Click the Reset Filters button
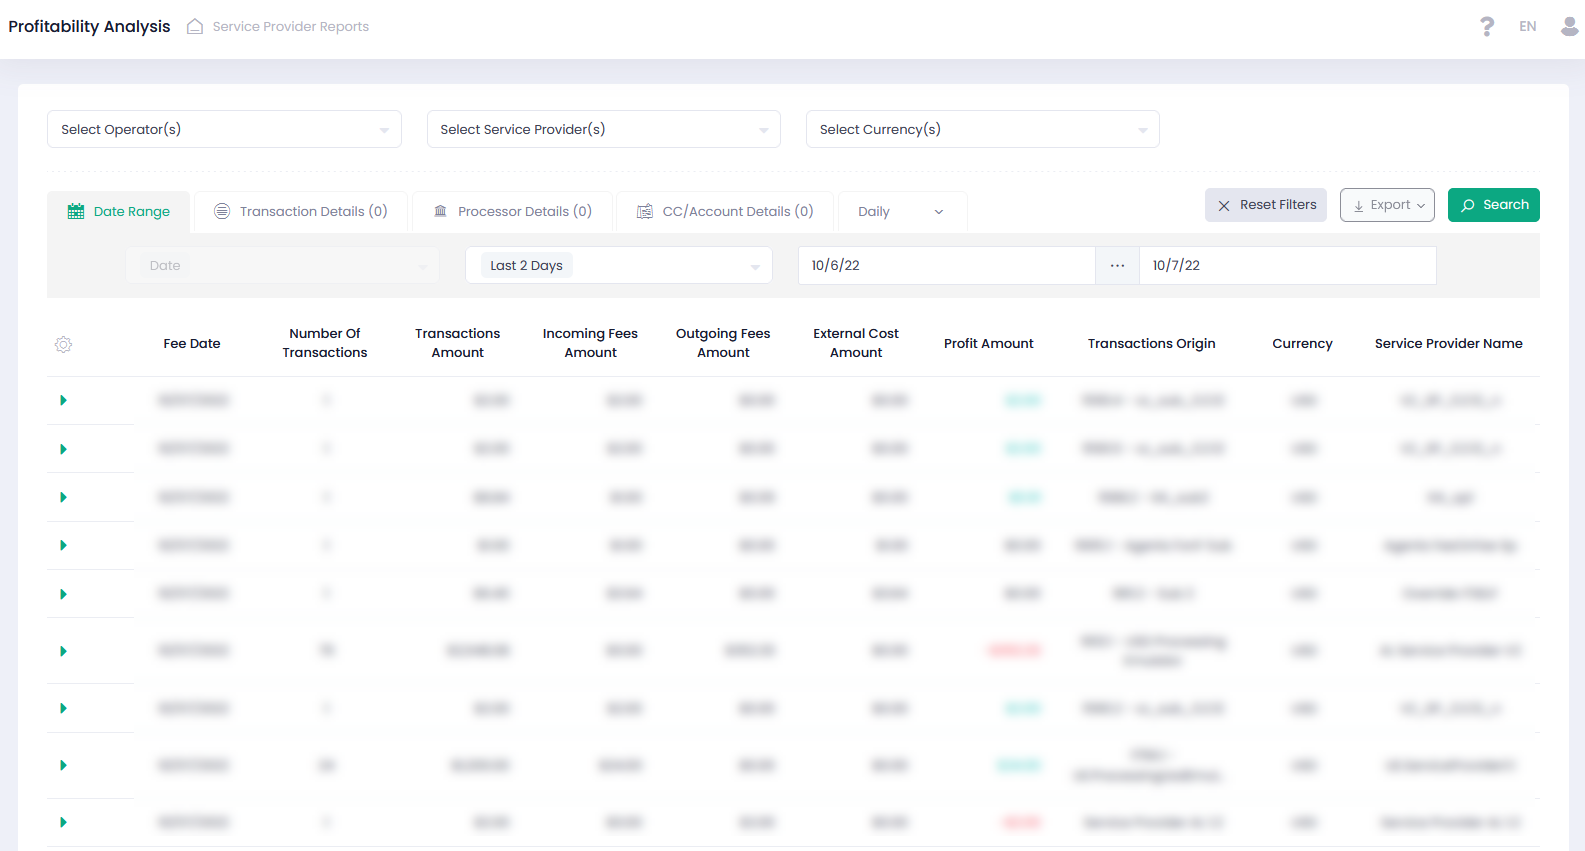 [x=1265, y=205]
